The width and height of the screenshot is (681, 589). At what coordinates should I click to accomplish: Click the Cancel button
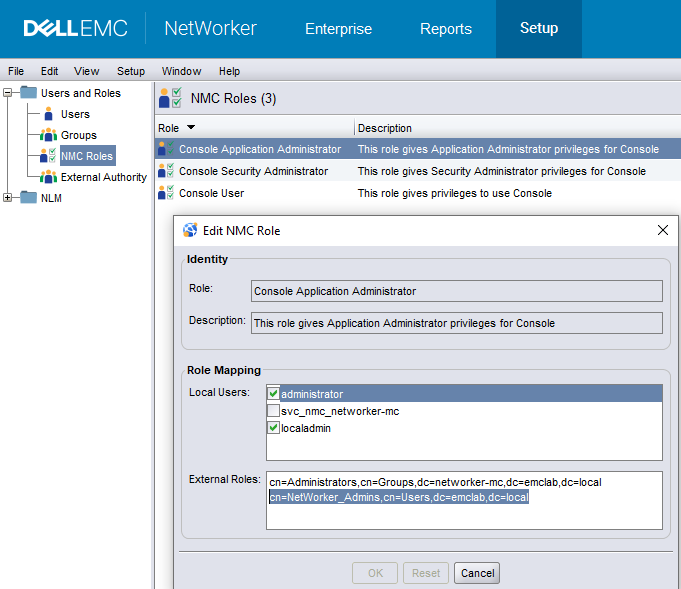click(477, 573)
